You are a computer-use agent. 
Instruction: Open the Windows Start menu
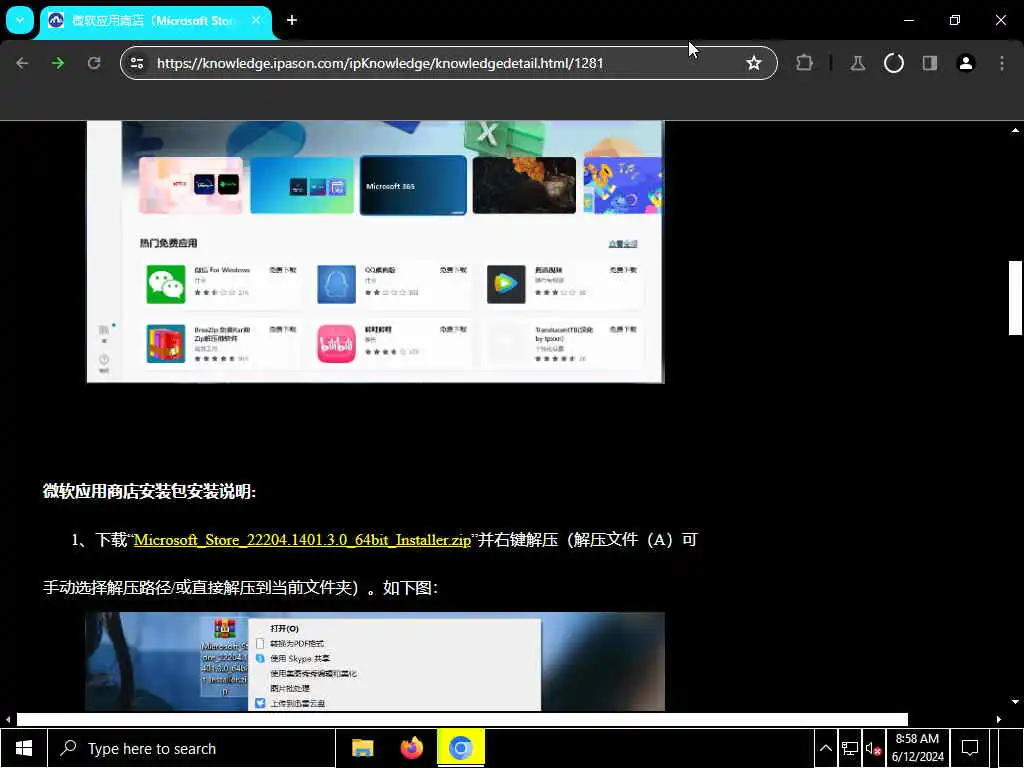click(x=24, y=748)
